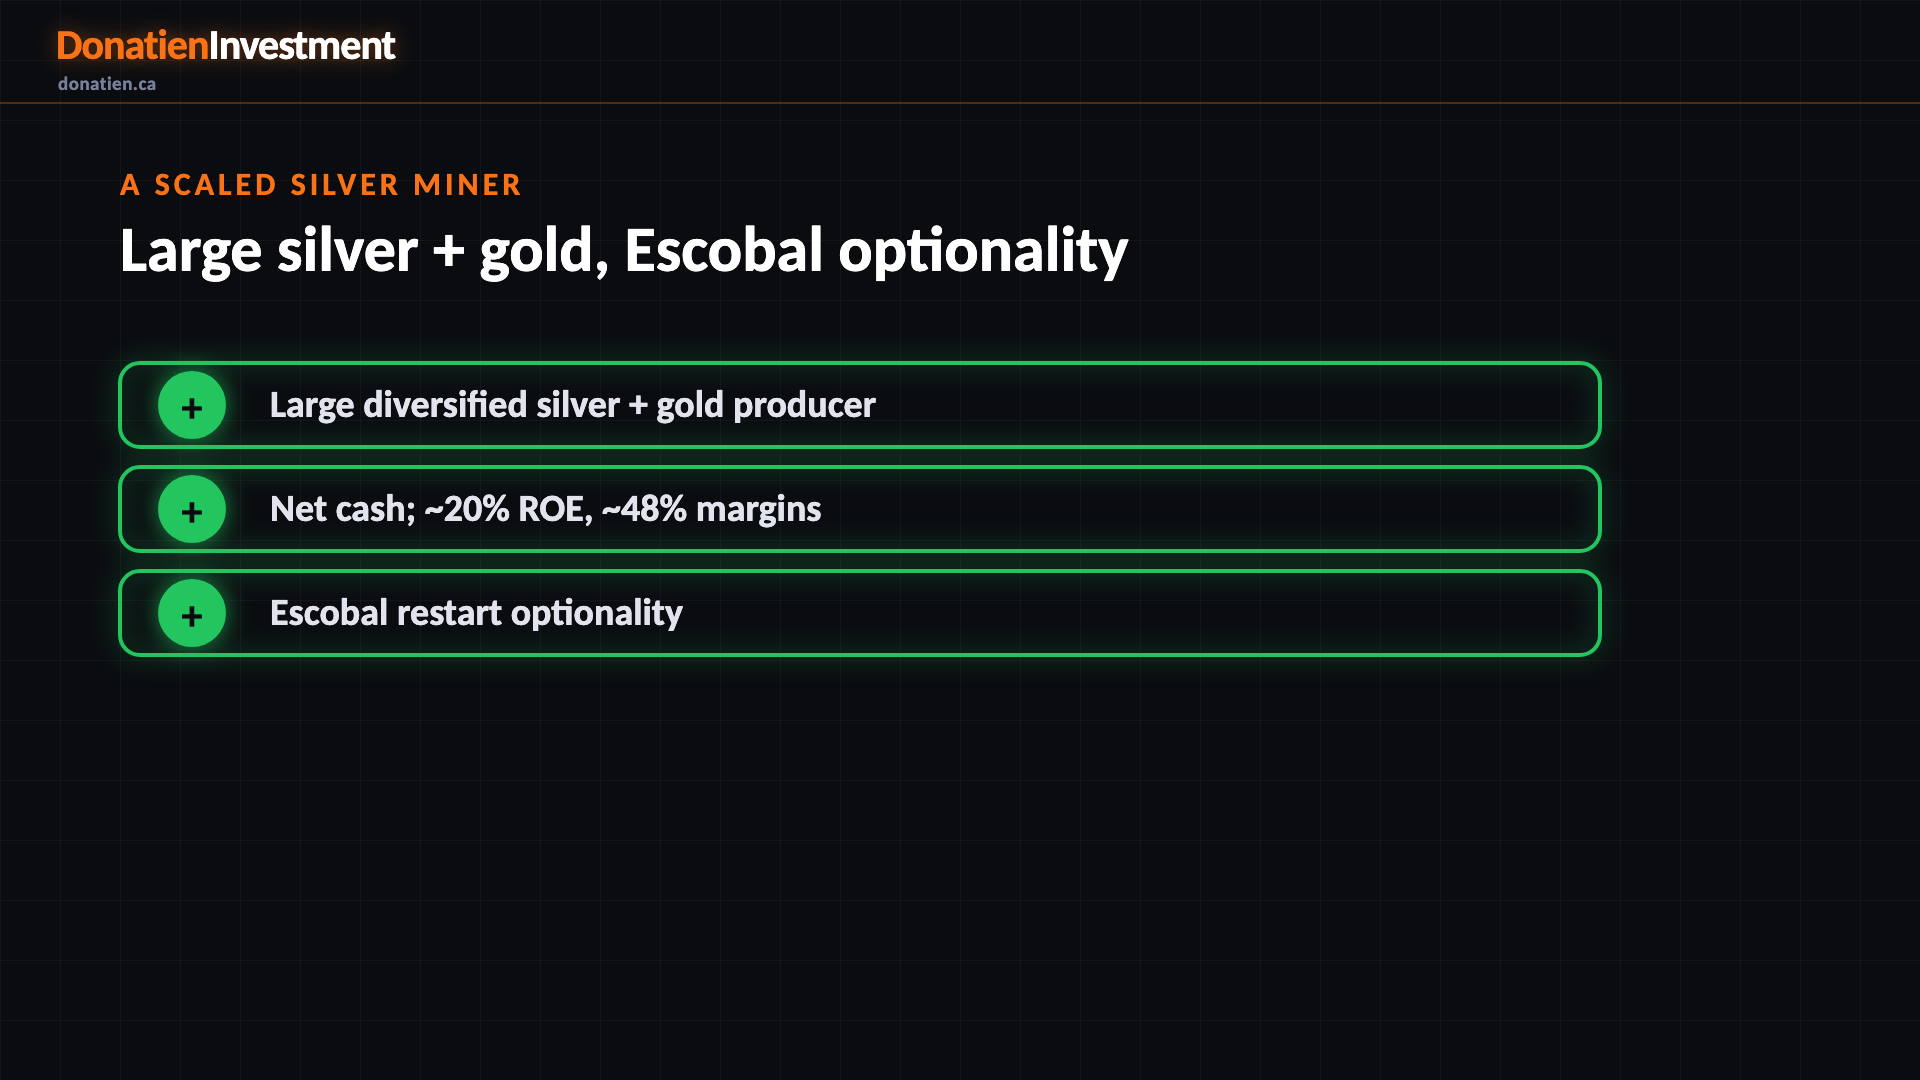Expand the Net cash ROE margins card
The image size is (1920, 1080).
pos(860,509)
